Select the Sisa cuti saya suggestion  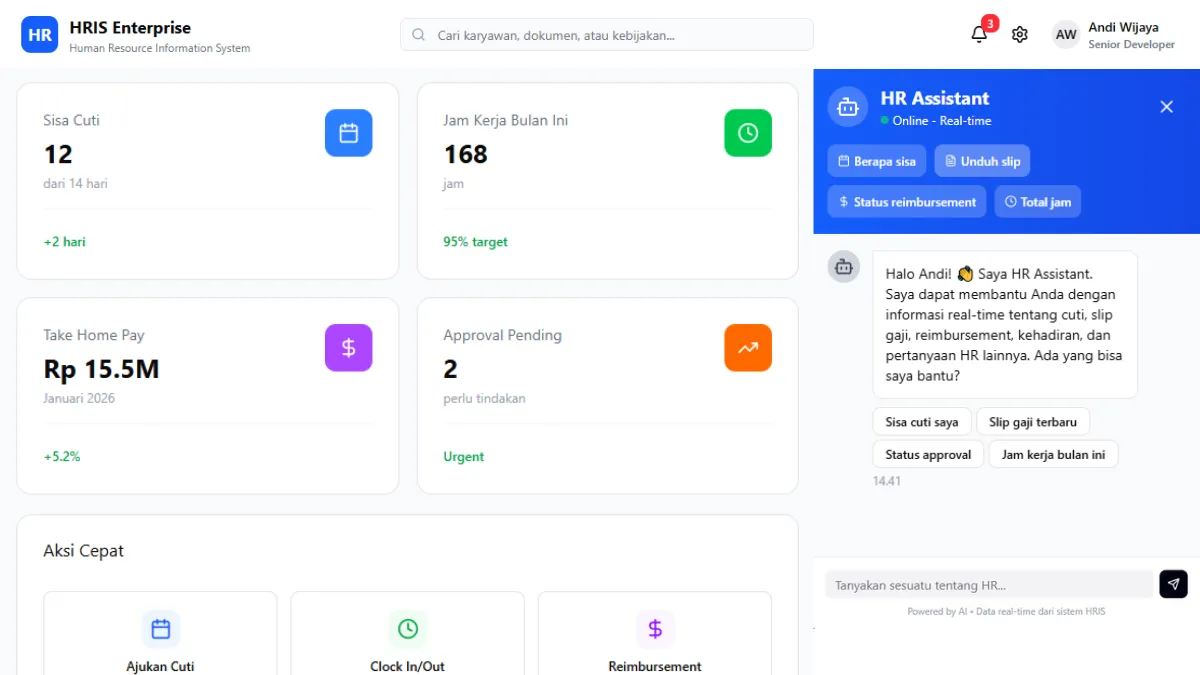click(921, 421)
